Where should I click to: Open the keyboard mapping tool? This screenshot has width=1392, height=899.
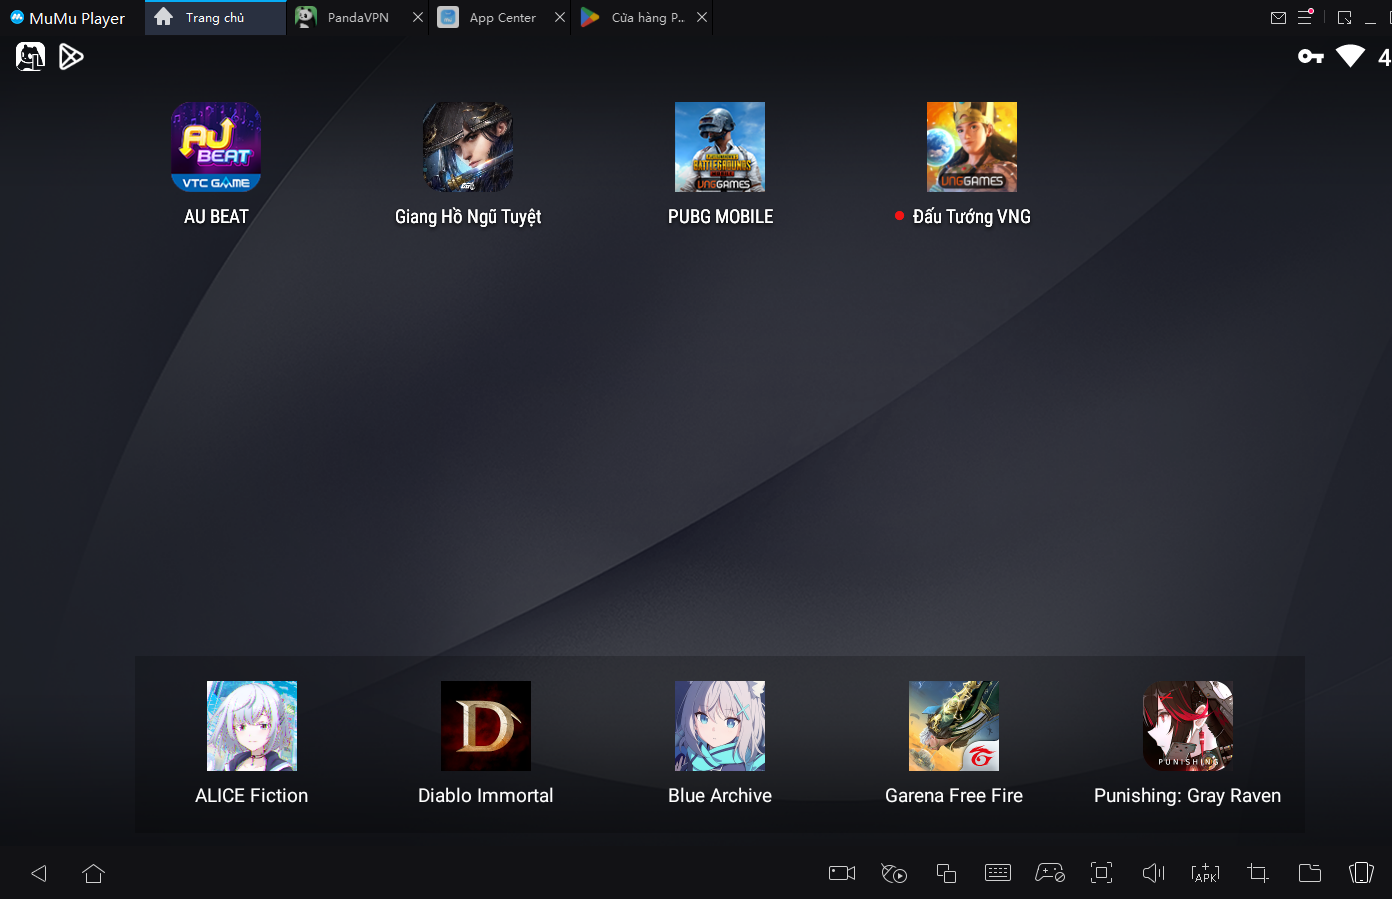tap(998, 873)
